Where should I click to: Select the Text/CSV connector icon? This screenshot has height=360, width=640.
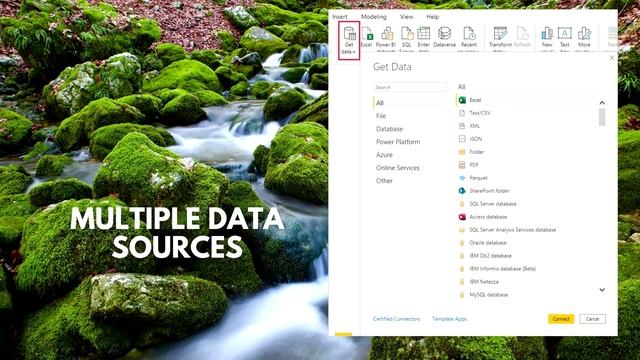point(462,113)
